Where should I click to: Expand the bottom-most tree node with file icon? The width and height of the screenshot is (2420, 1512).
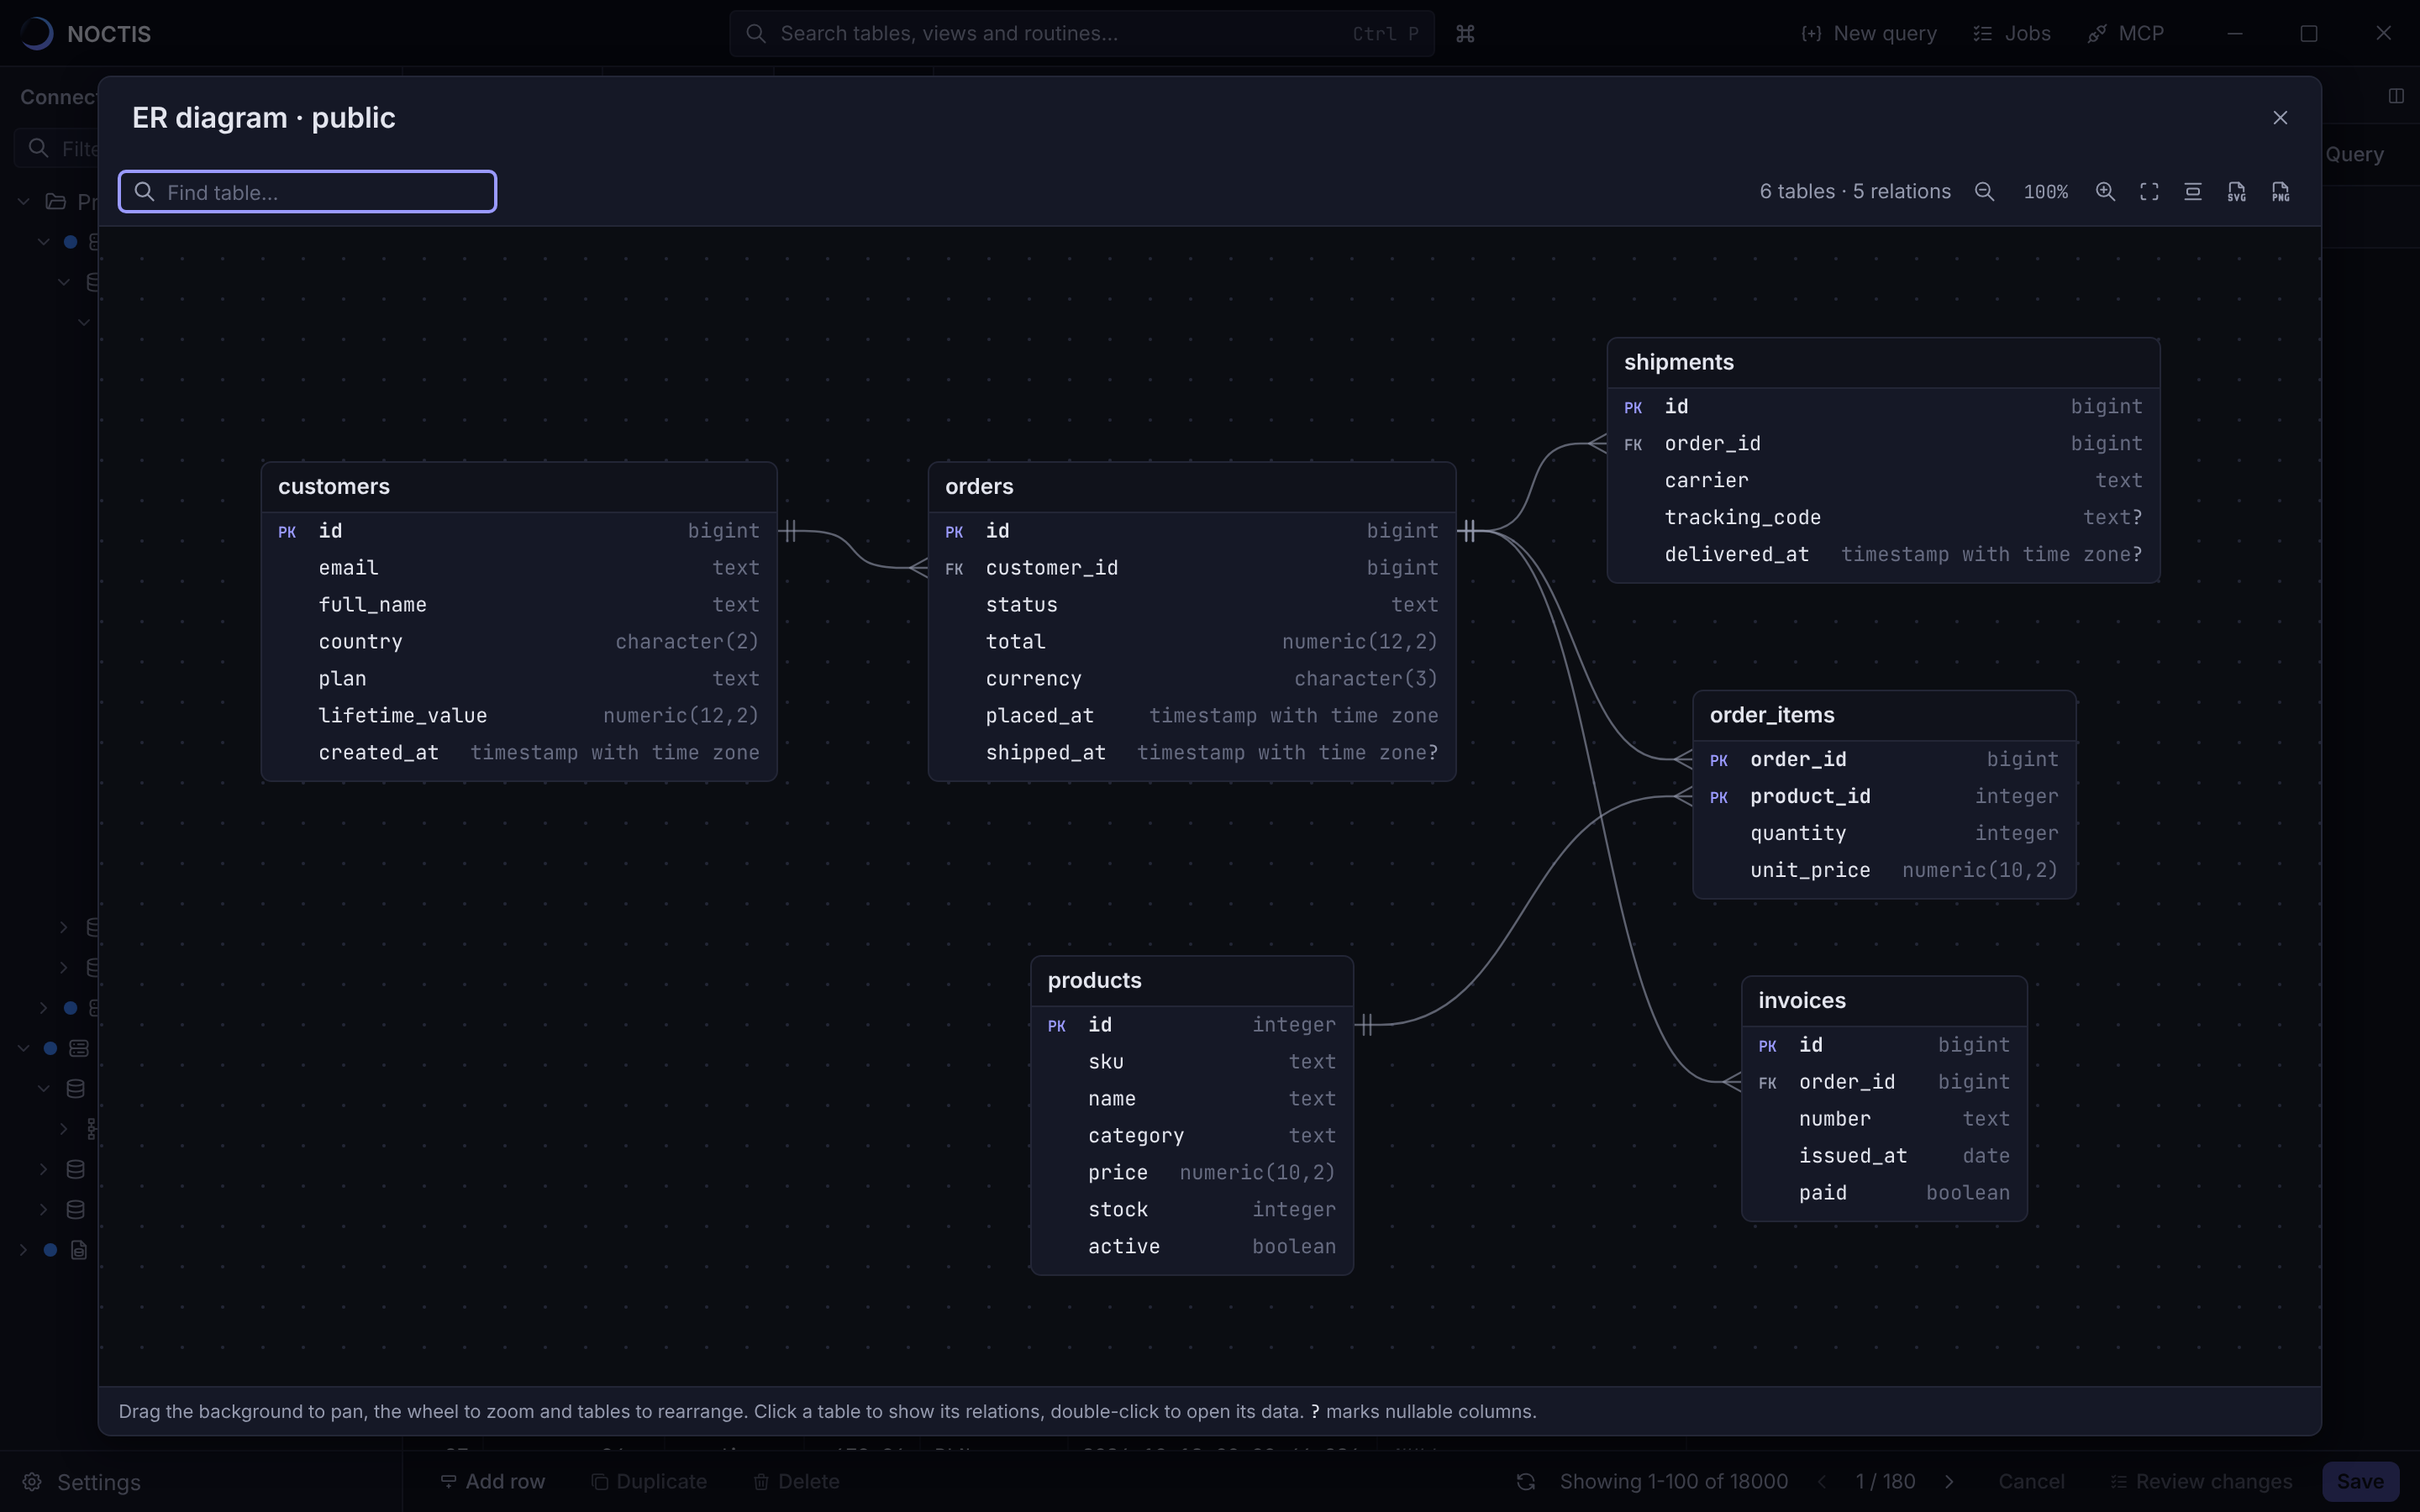(x=23, y=1250)
